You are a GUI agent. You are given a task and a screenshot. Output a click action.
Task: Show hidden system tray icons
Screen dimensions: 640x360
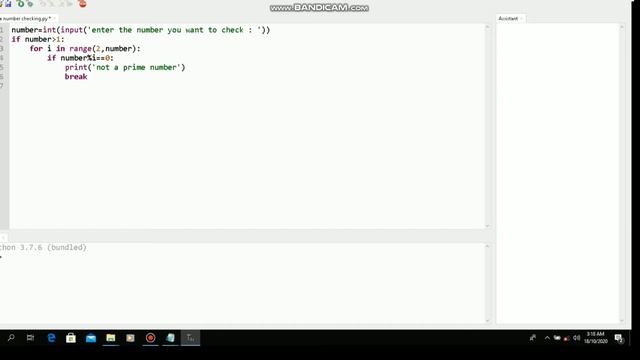tap(547, 338)
